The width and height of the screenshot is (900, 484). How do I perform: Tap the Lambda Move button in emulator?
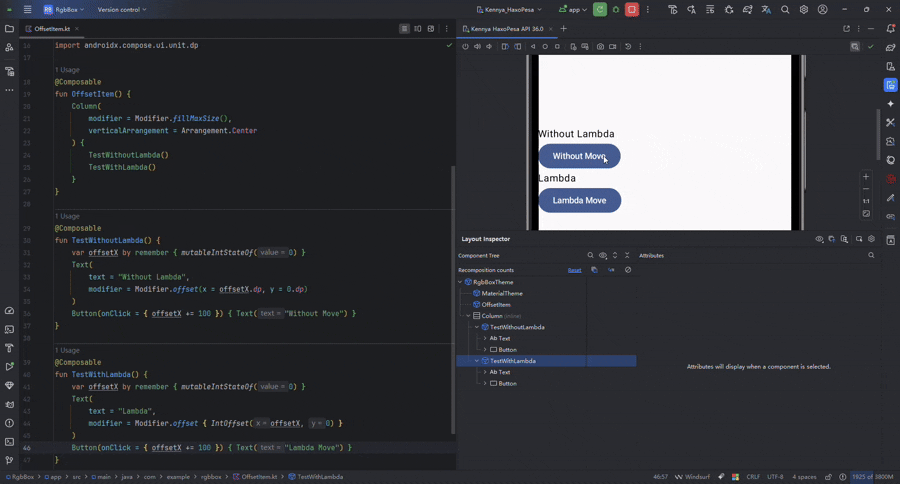580,200
